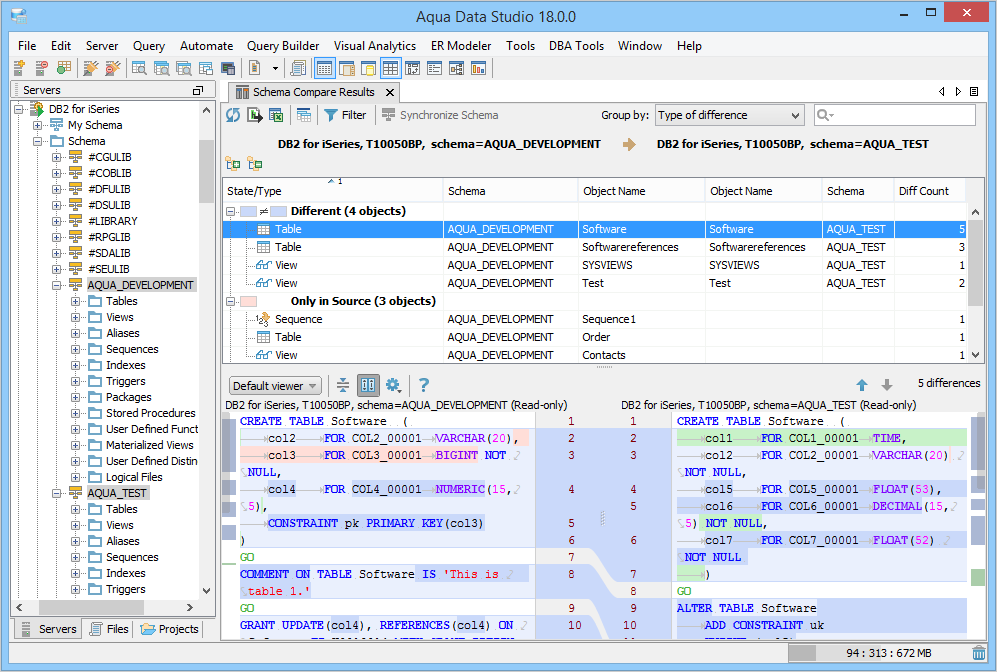Image resolution: width=997 pixels, height=672 pixels.
Task: Collapse the Different (4 objects) group
Action: click(x=231, y=211)
